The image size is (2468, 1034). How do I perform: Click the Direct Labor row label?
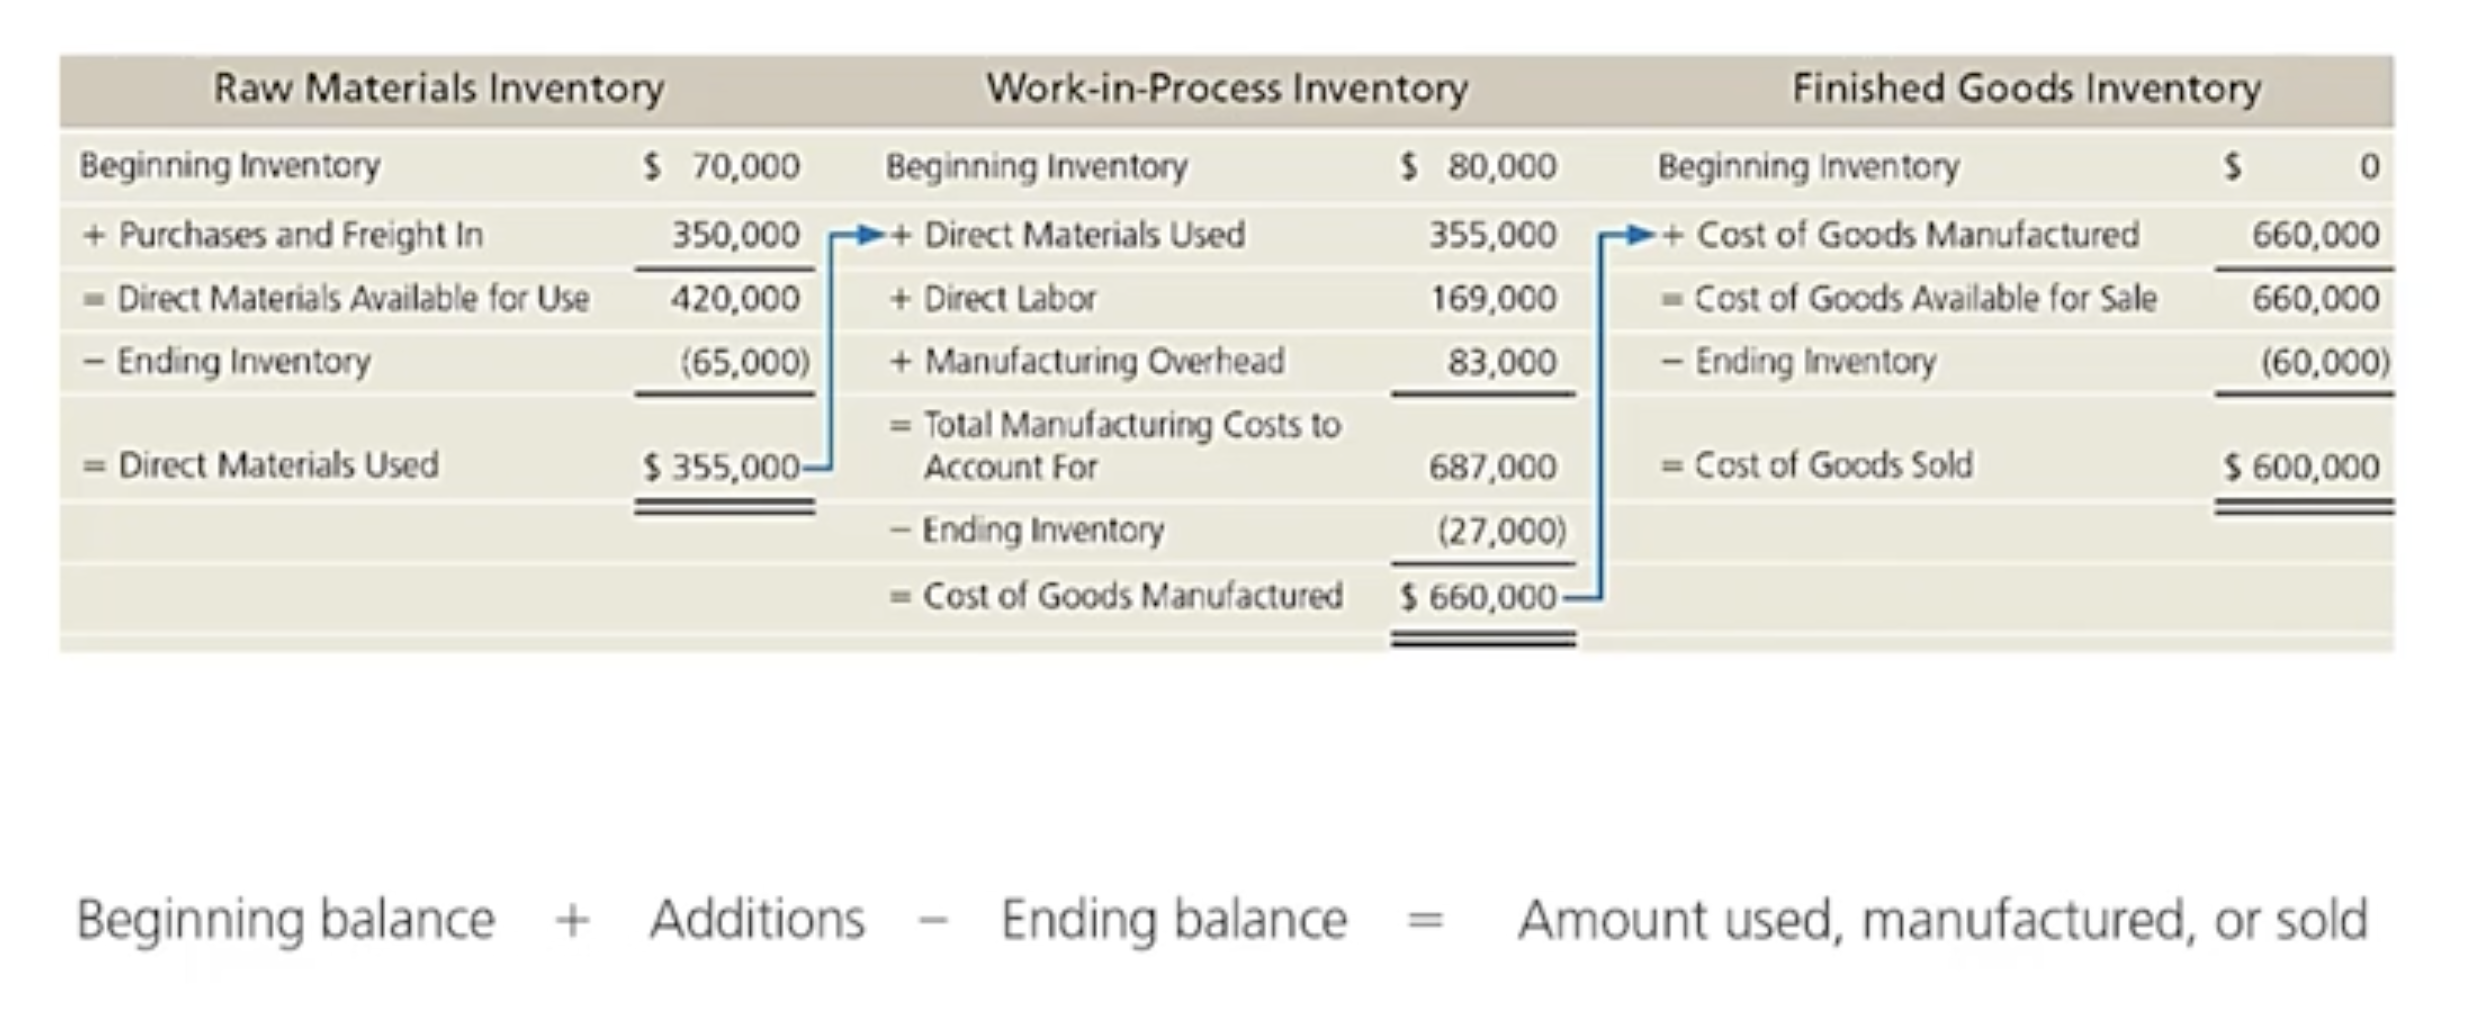click(1010, 299)
